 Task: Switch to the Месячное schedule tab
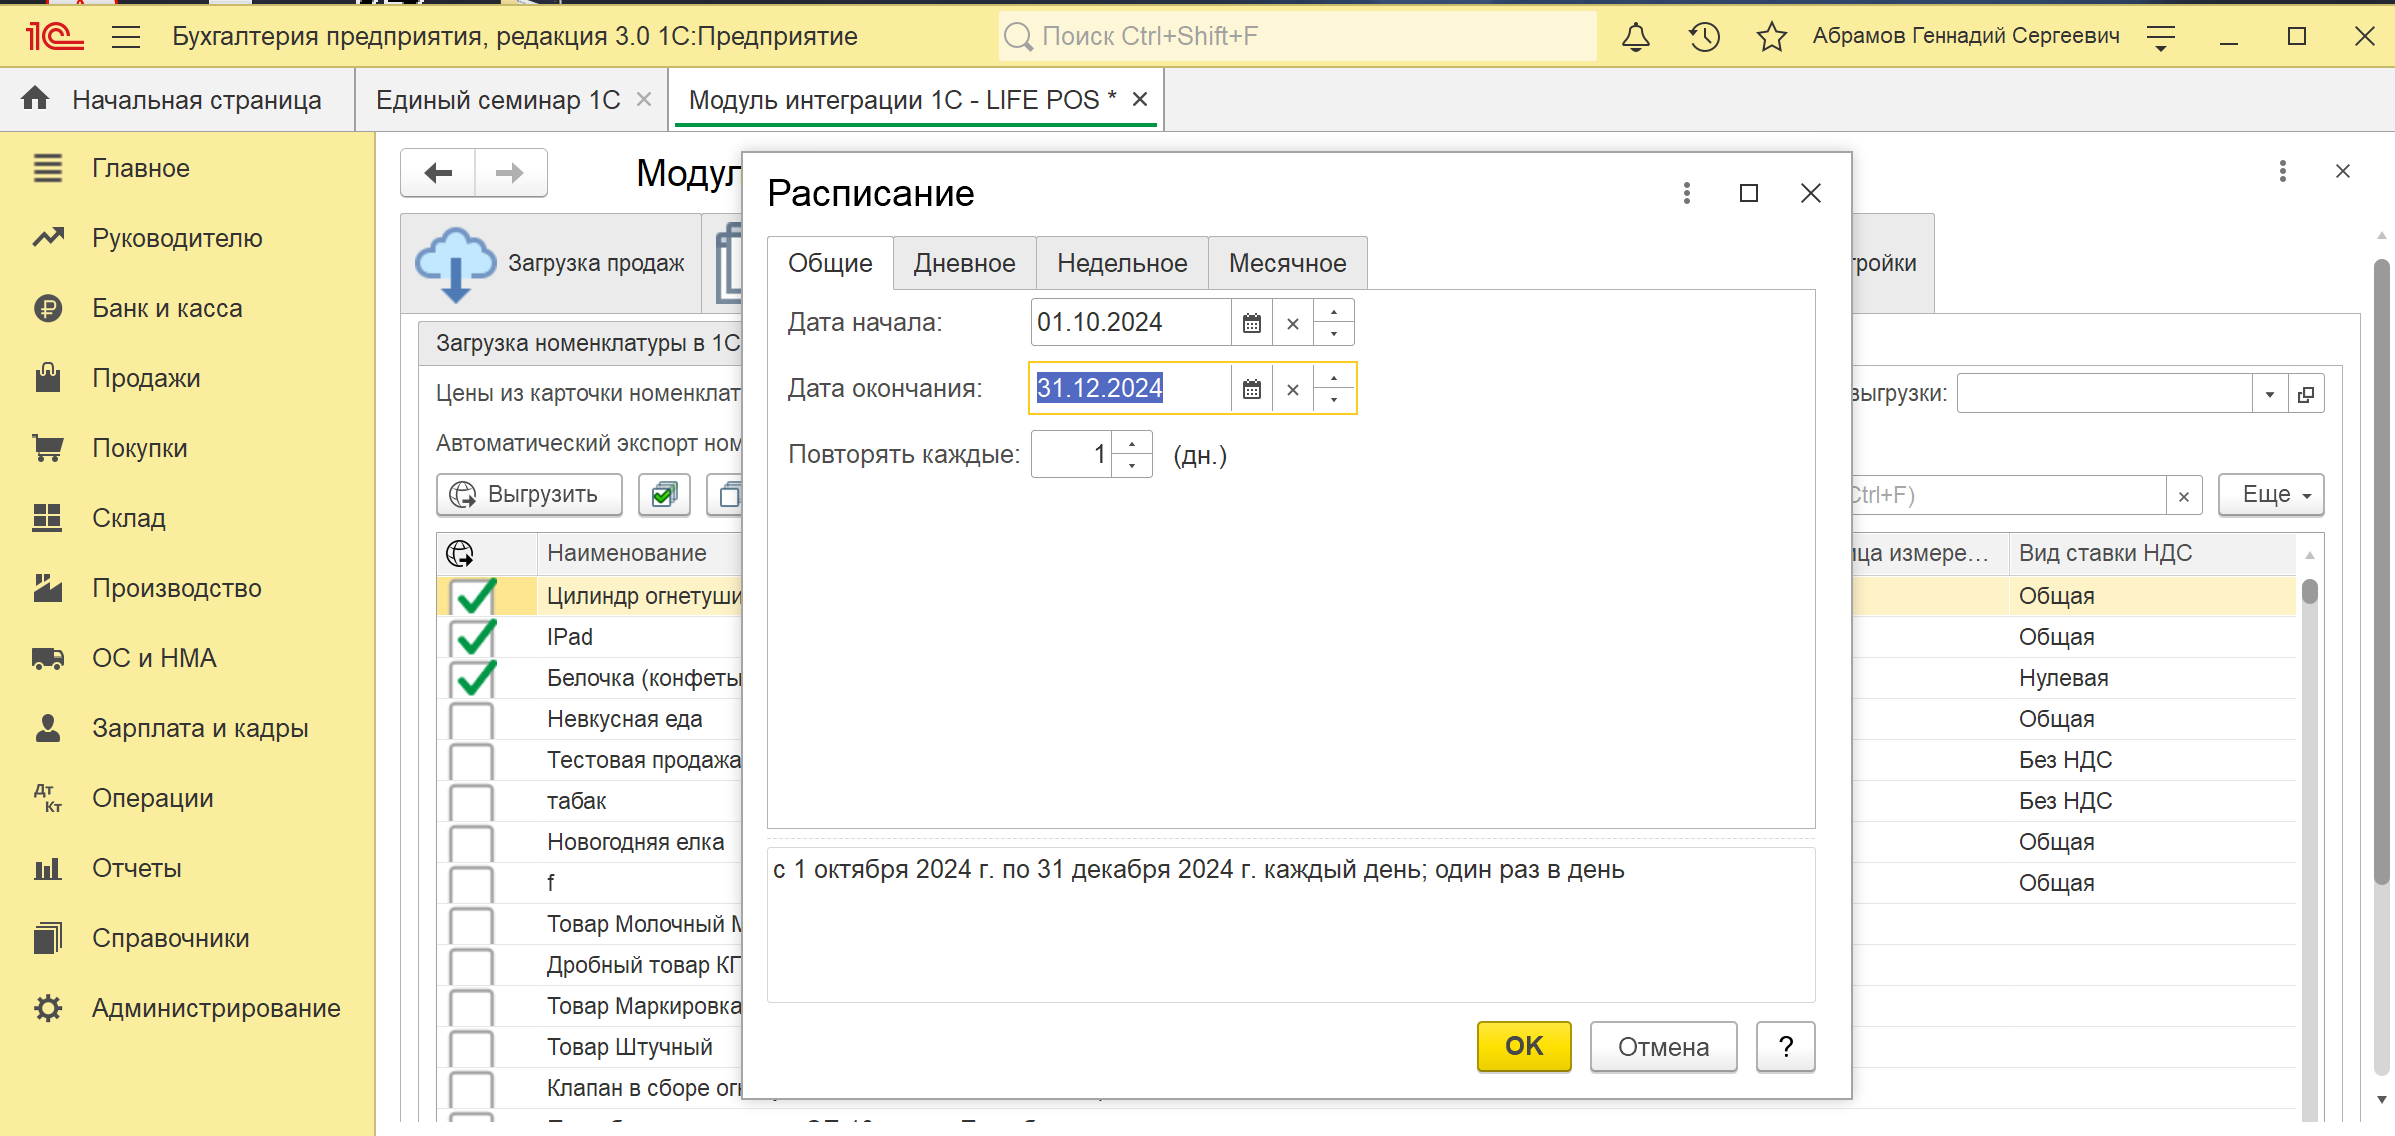point(1287,263)
